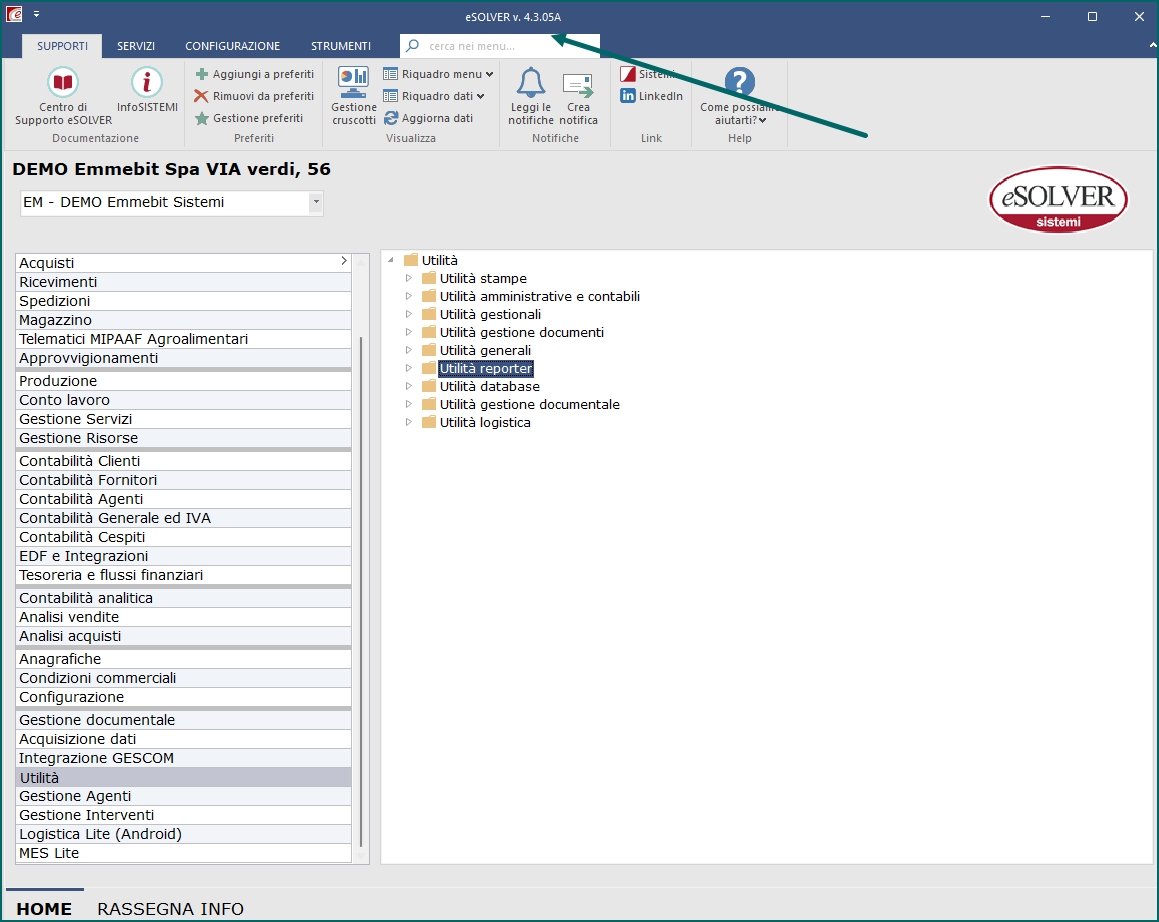Select Utilità database folder icon

click(429, 386)
